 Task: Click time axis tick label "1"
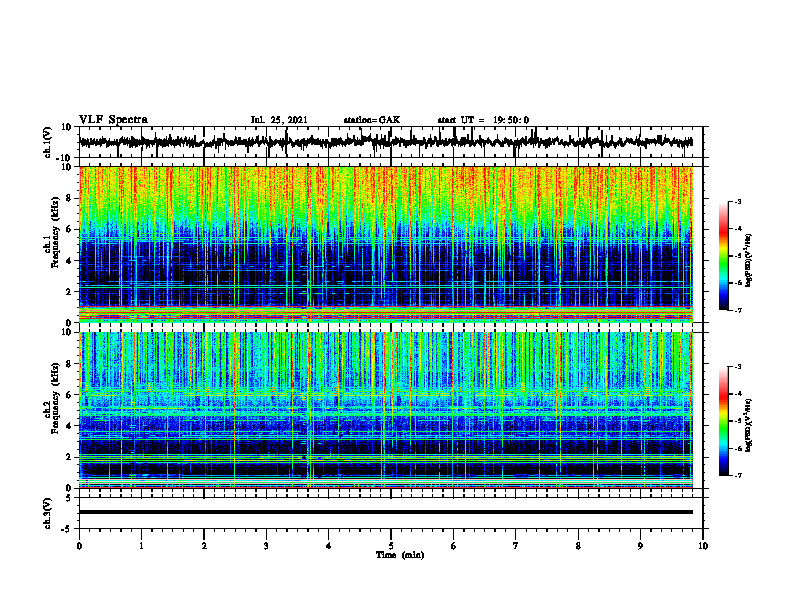click(x=141, y=546)
